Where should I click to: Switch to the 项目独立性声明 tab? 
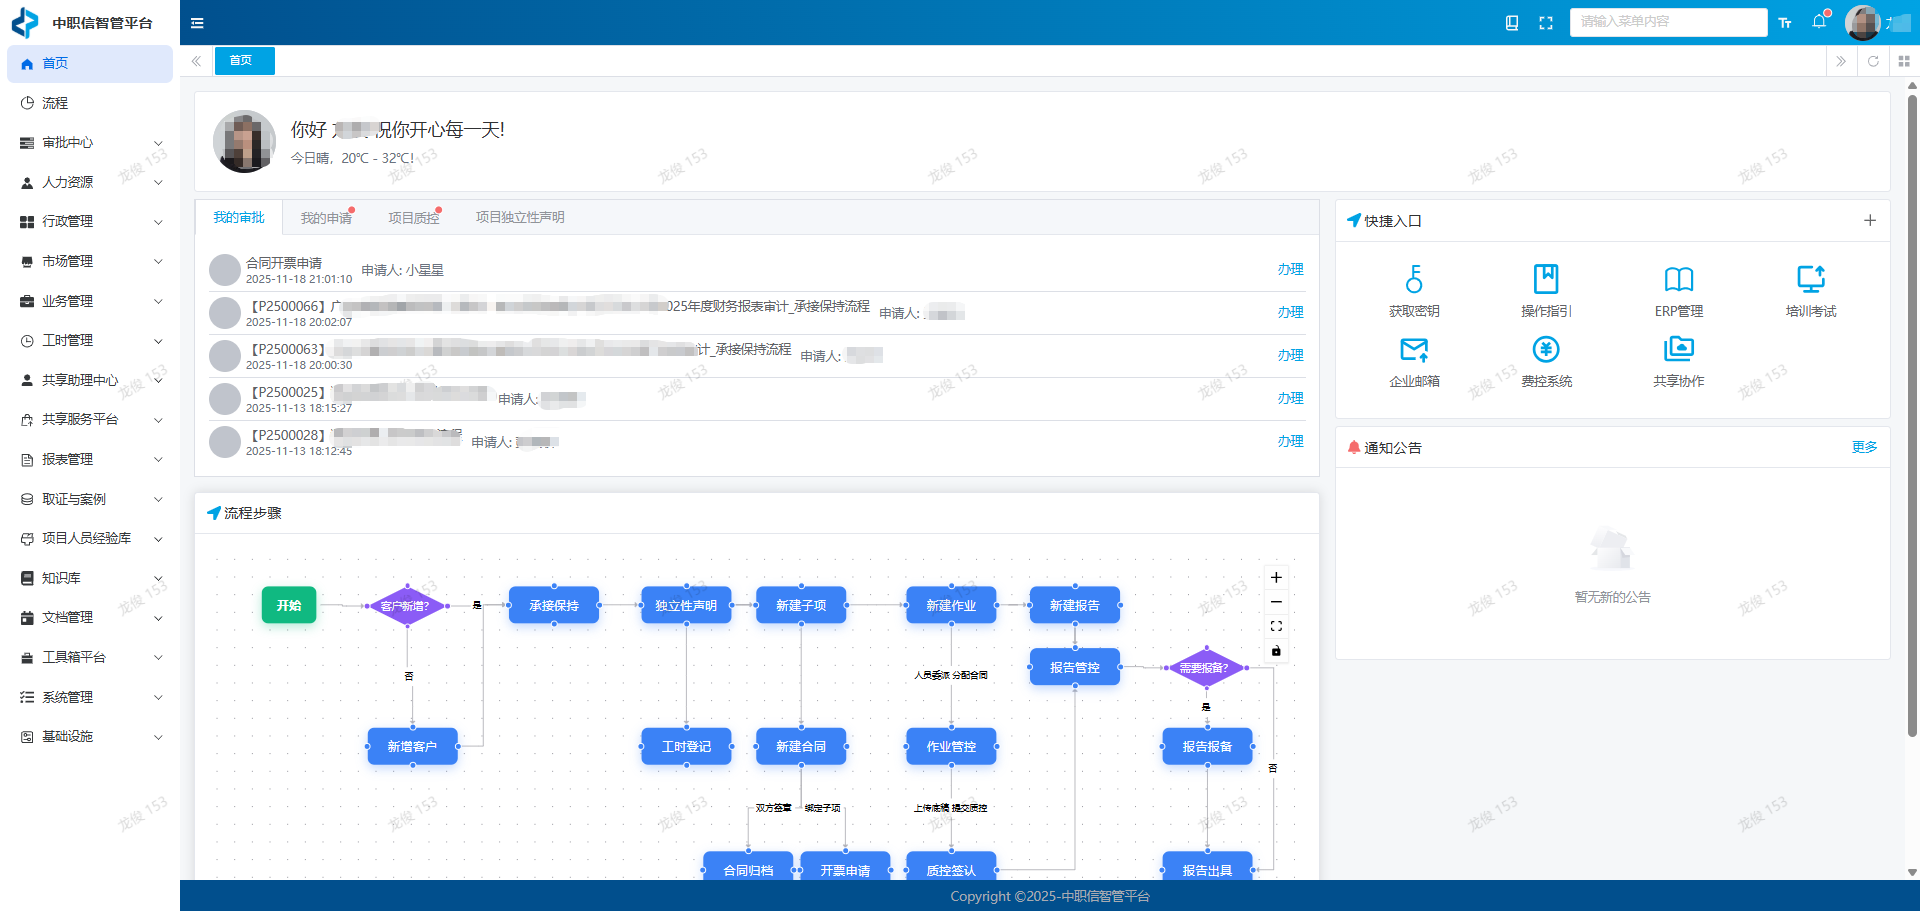520,218
